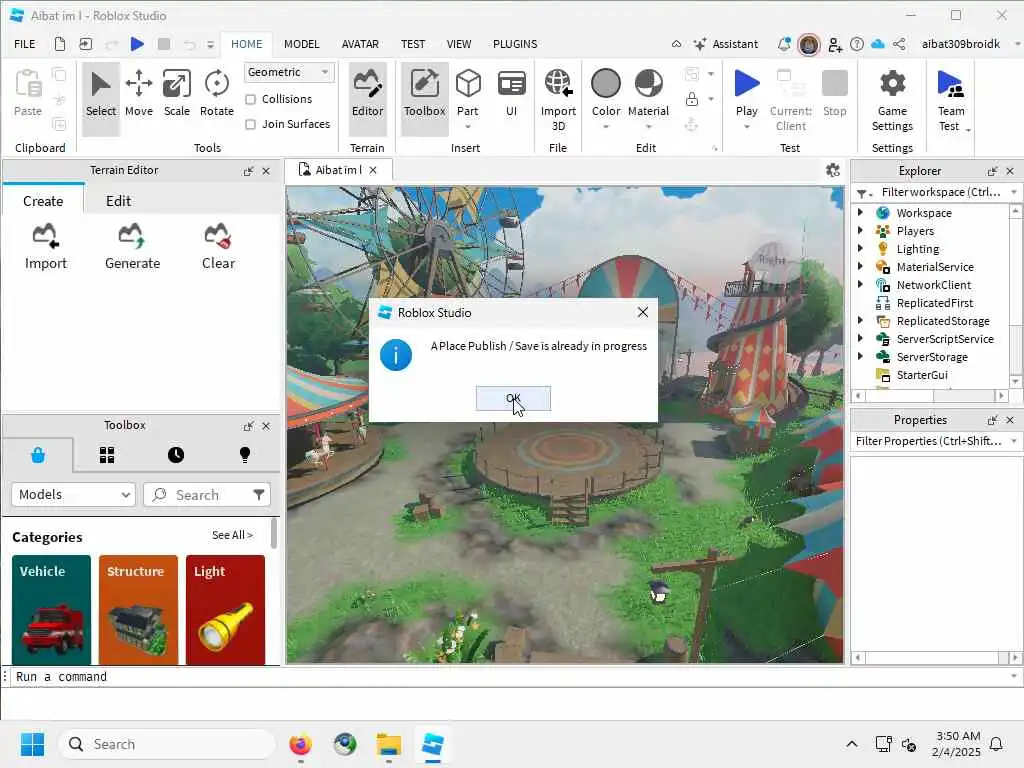Open Game Settings

coord(892,99)
